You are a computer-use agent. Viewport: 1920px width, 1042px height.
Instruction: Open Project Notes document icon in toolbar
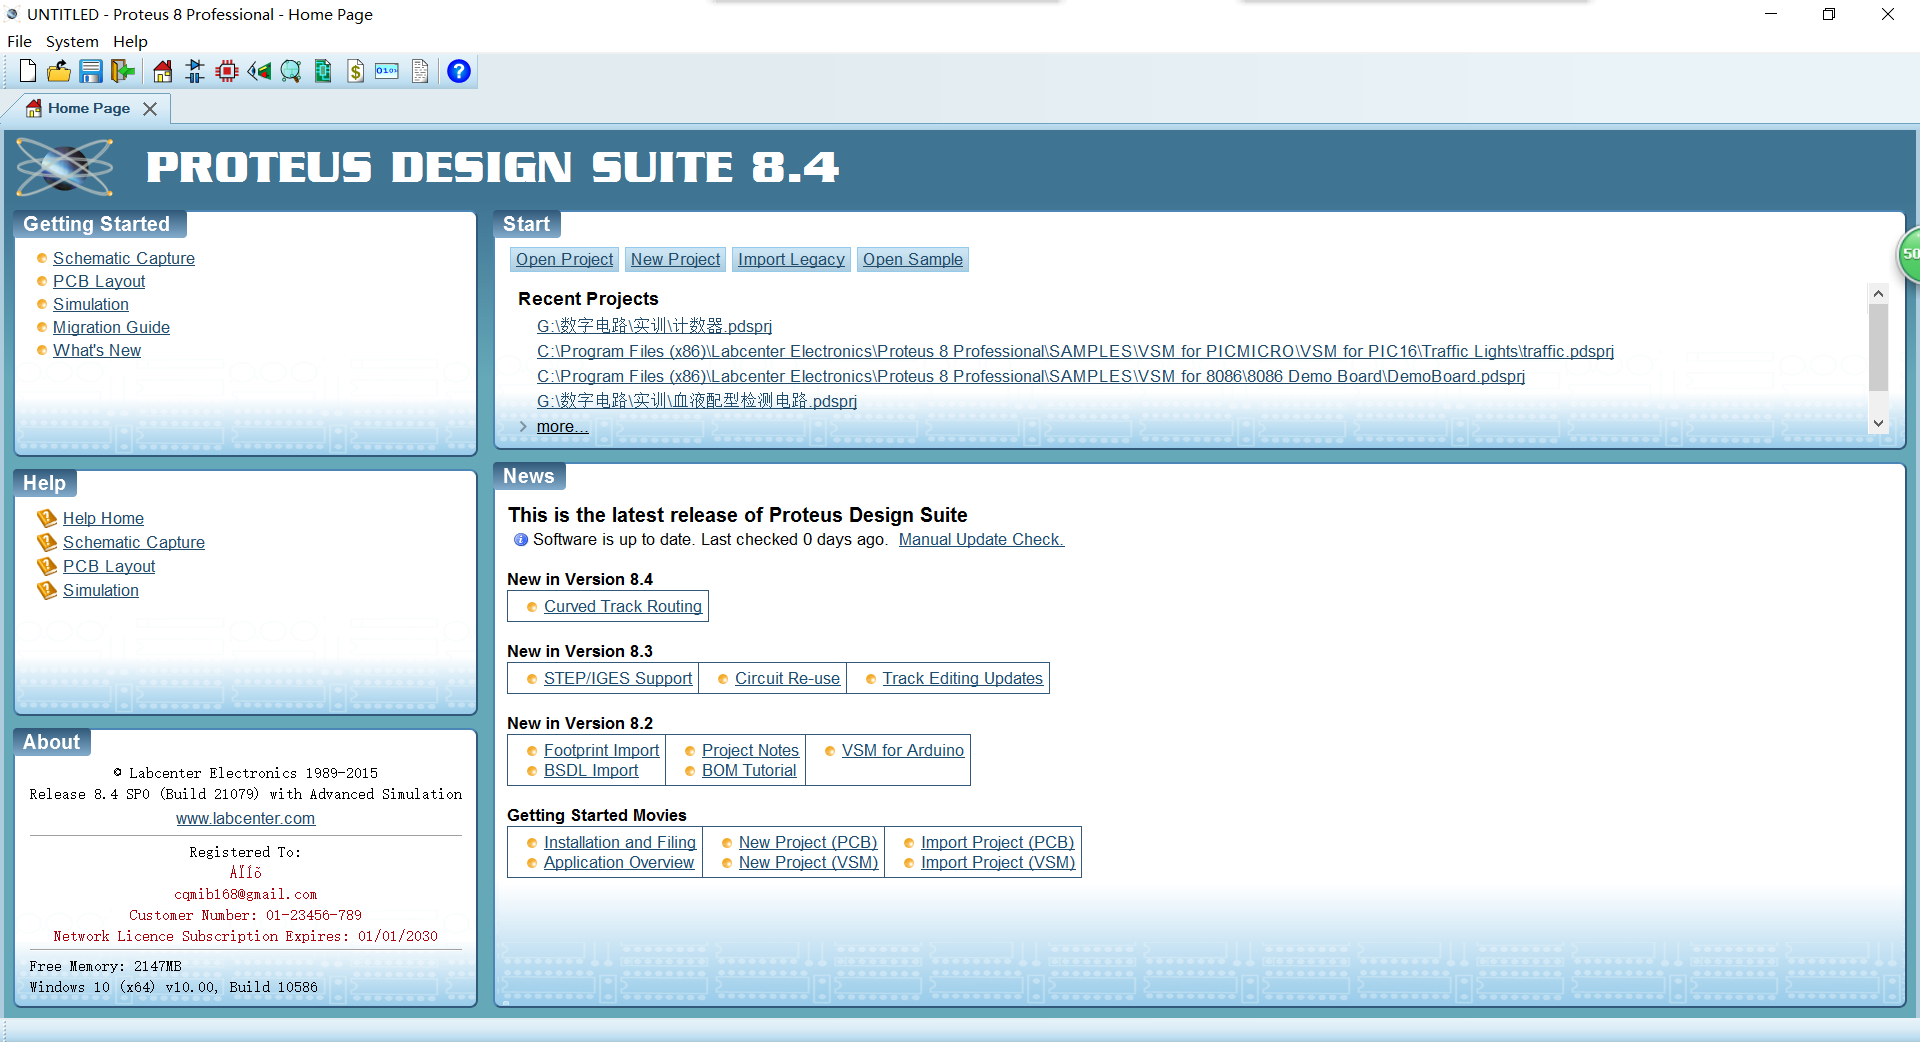coord(420,71)
